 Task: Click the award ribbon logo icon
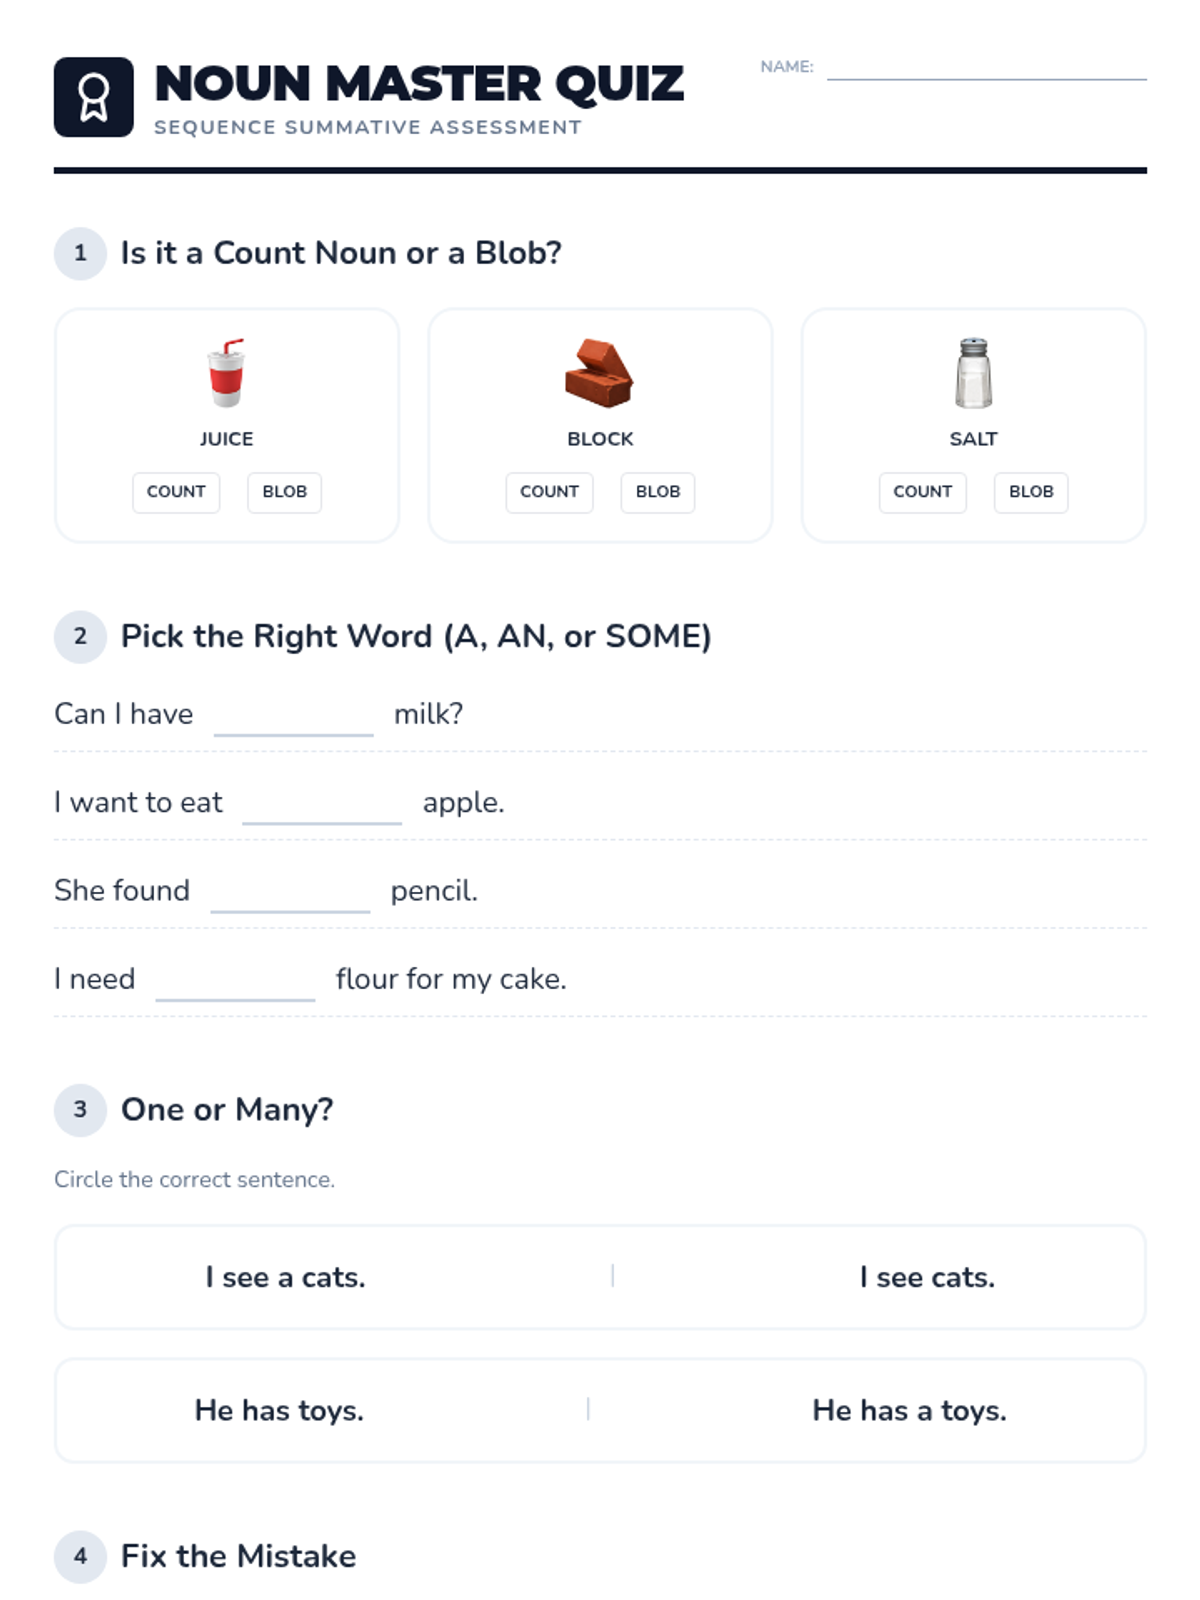(x=93, y=97)
